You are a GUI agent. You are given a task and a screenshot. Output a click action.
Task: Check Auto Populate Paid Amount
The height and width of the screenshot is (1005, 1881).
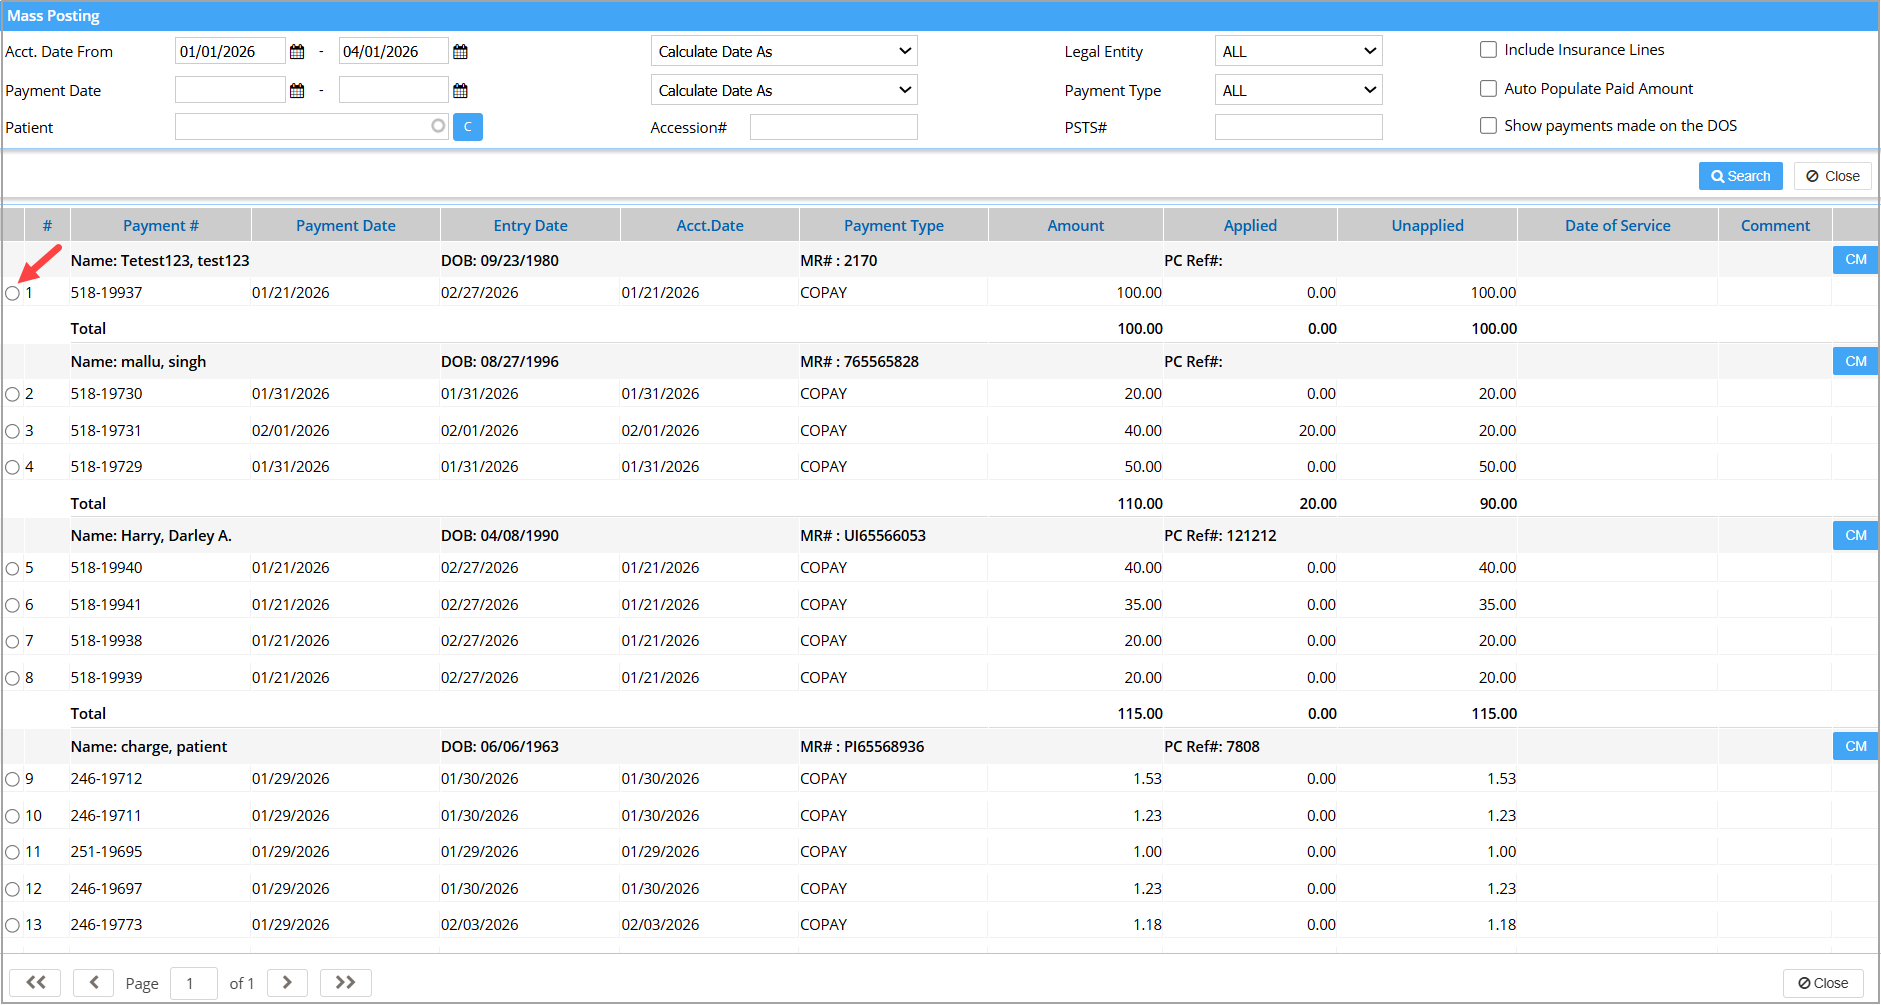click(x=1488, y=89)
